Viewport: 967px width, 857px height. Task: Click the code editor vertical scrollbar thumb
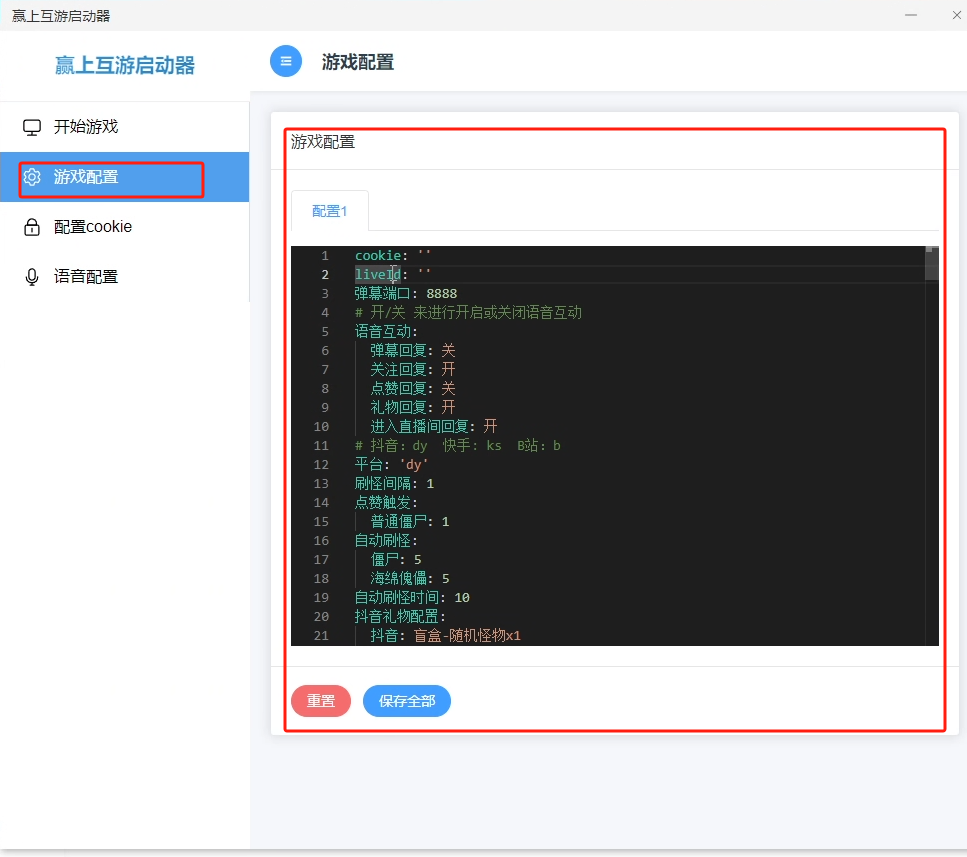932,264
